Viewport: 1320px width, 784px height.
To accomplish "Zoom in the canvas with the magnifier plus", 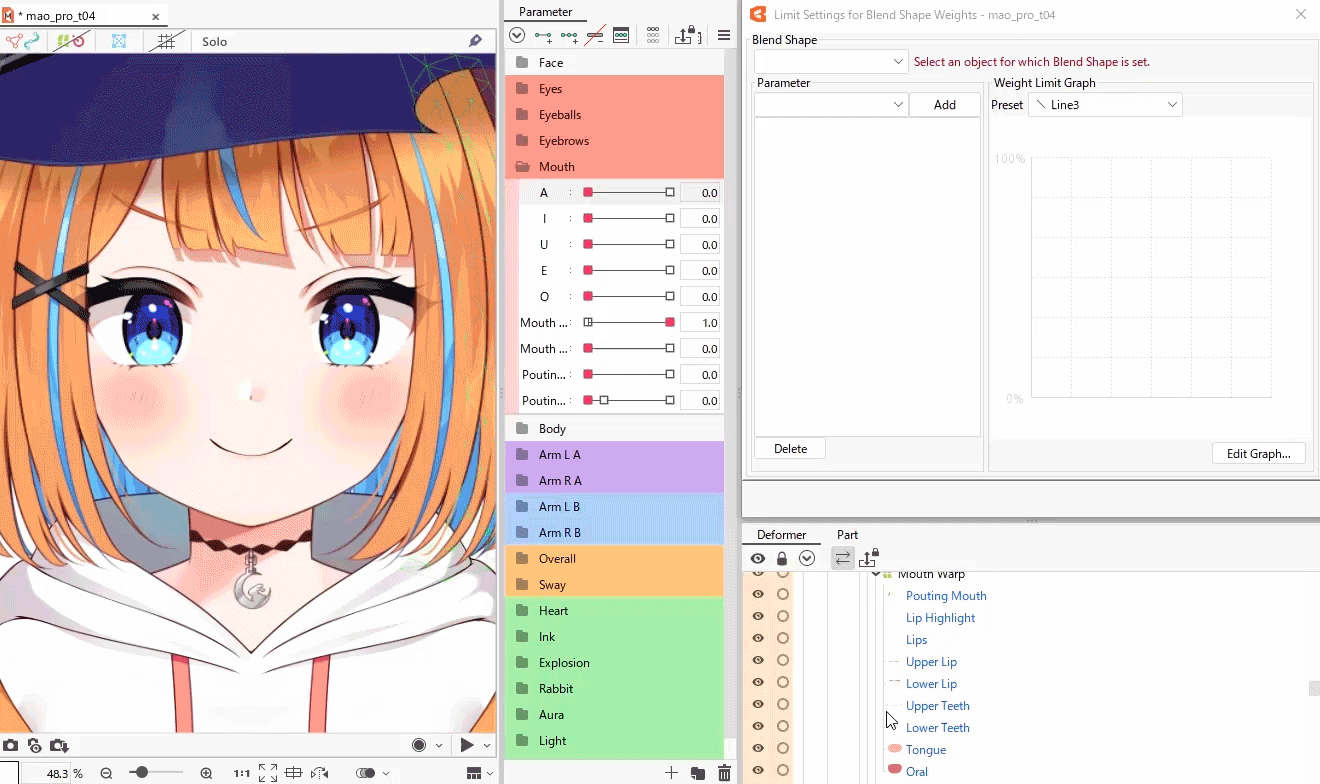I will coord(206,773).
